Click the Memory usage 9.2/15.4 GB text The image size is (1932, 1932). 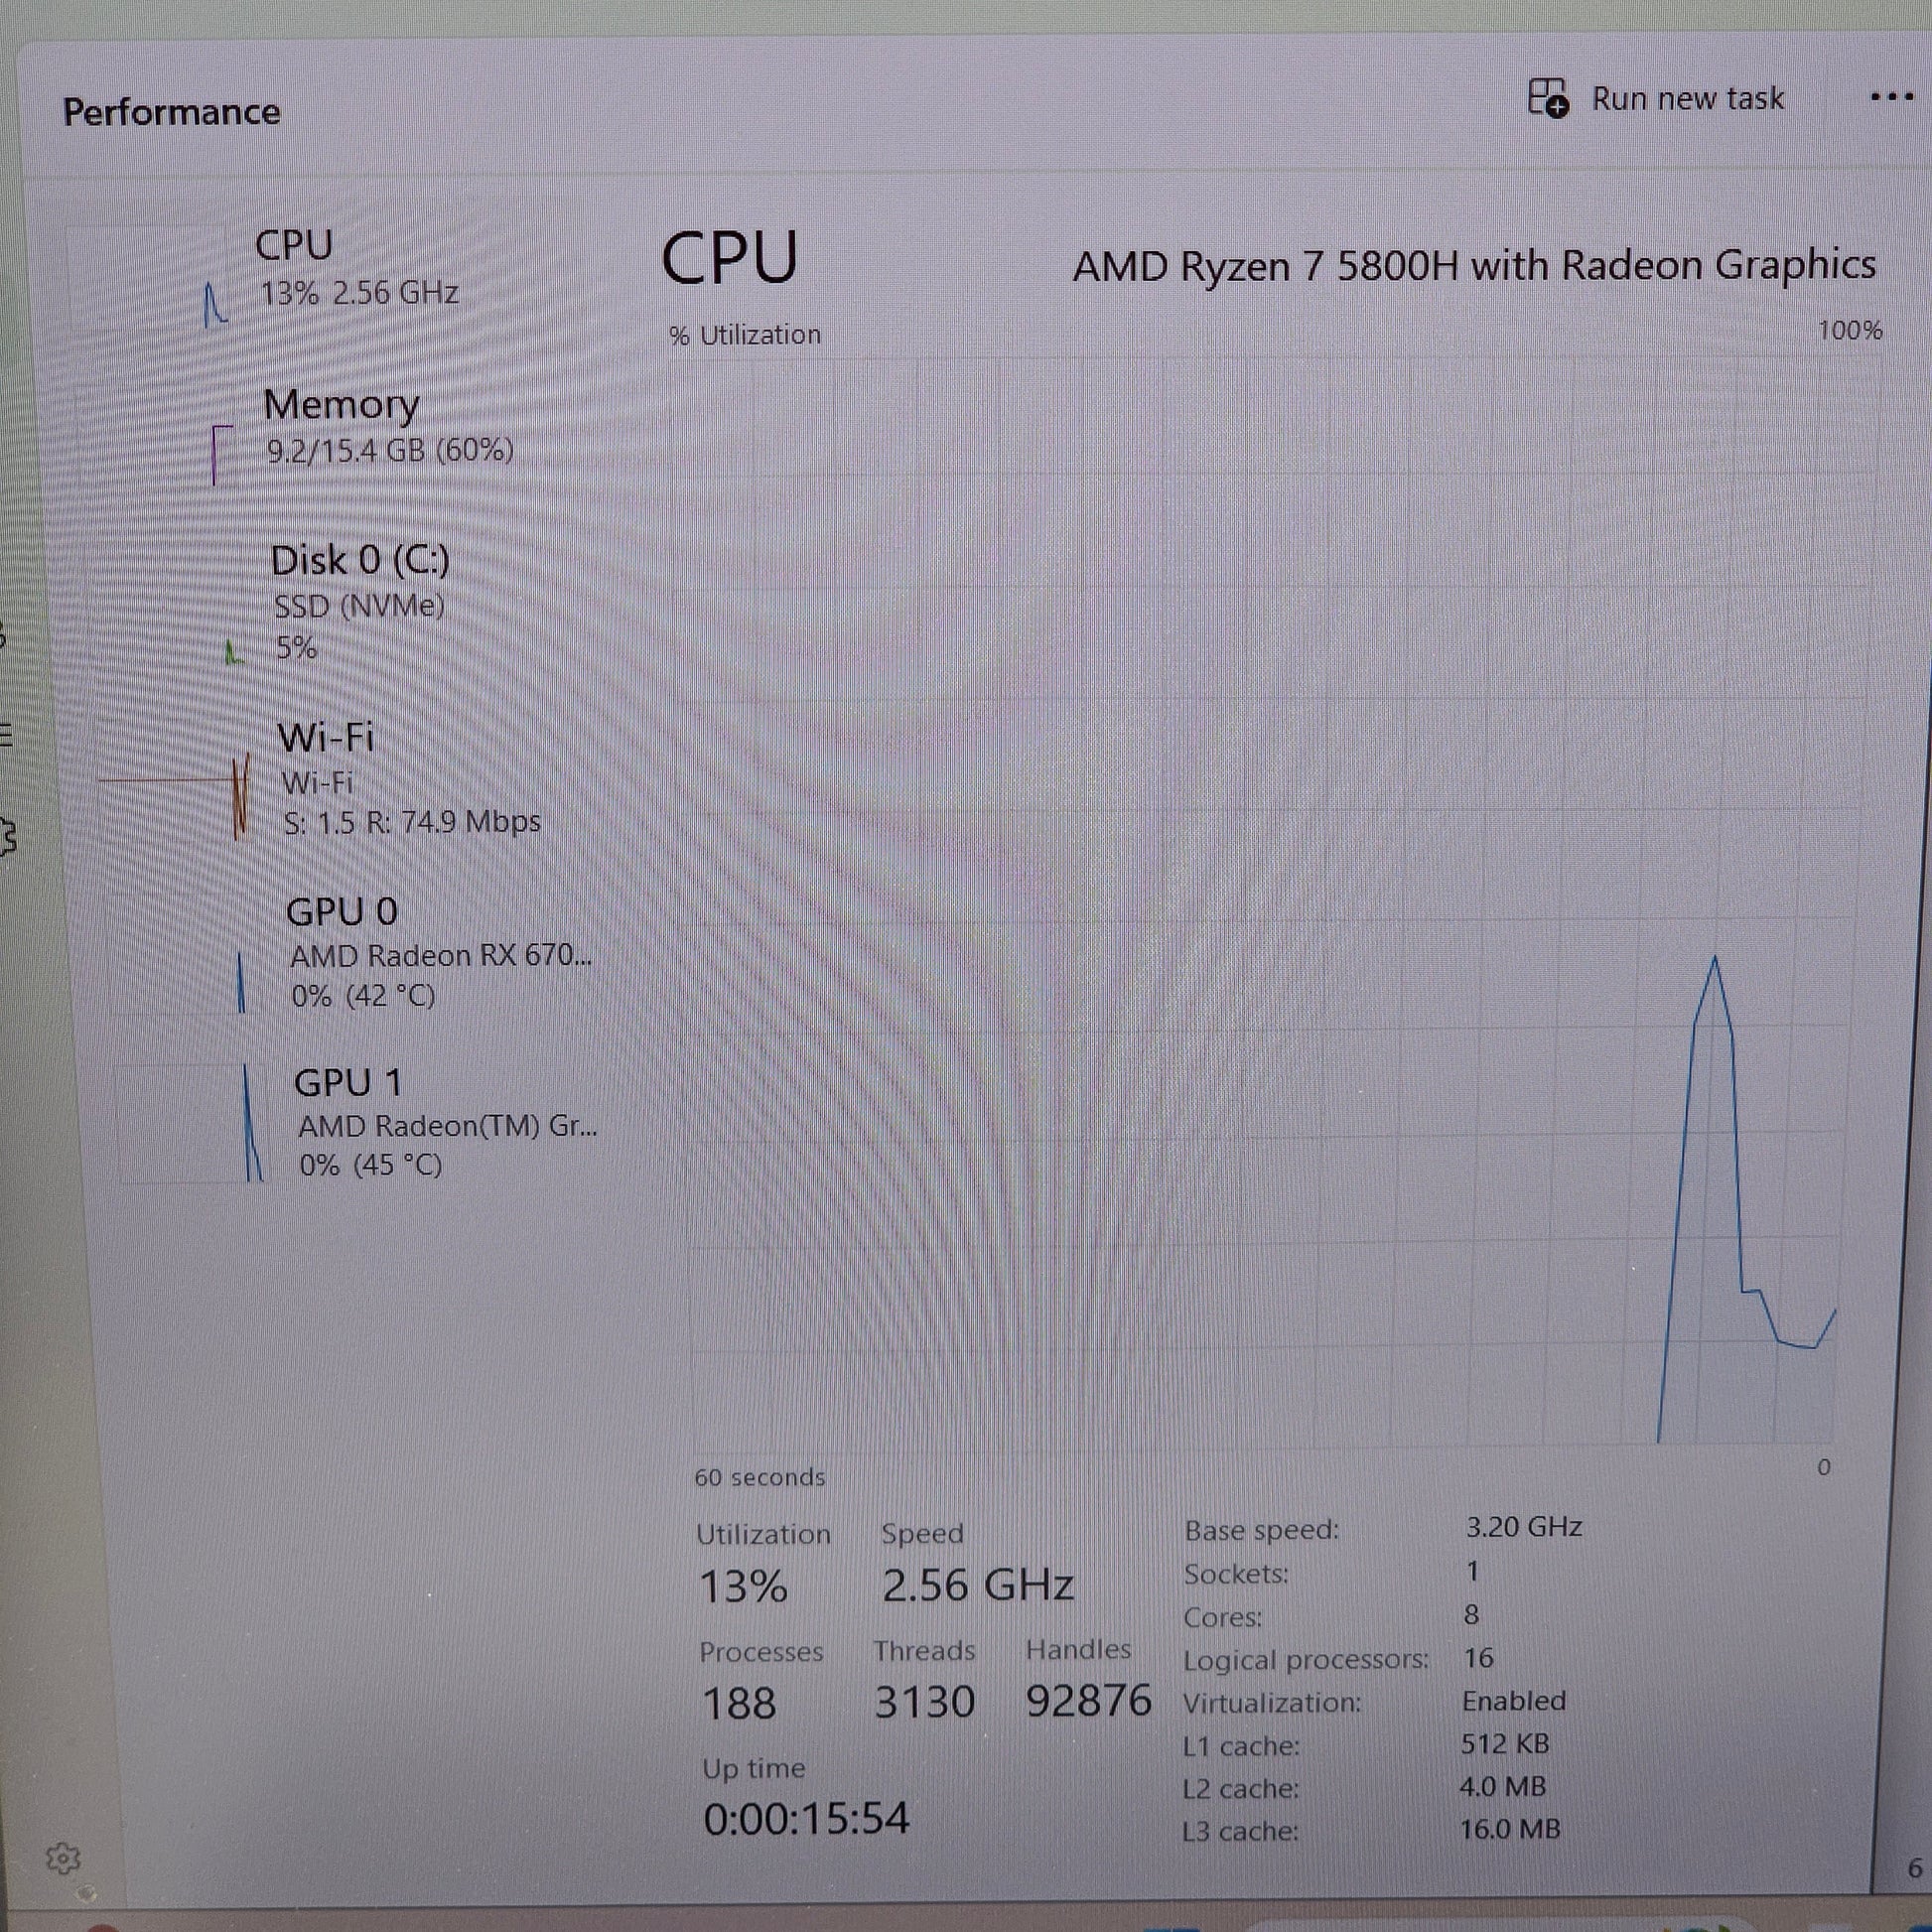pos(390,450)
